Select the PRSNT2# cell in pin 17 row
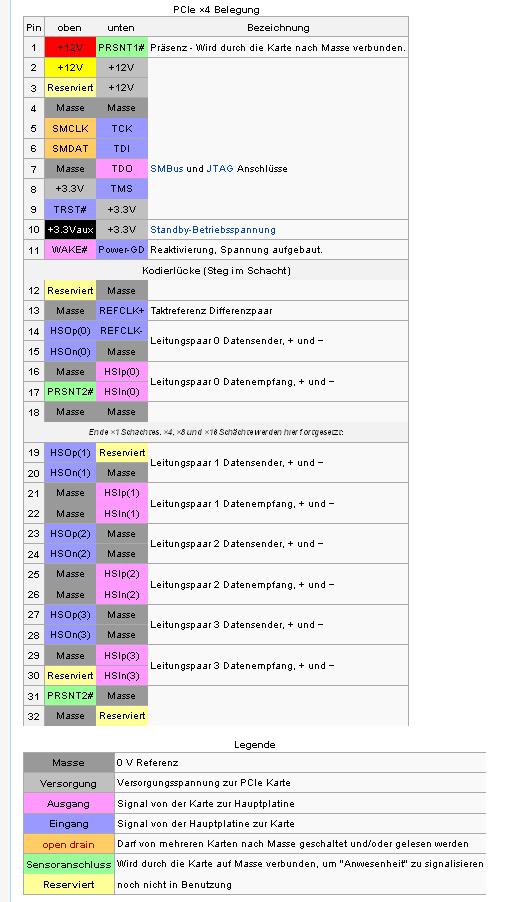The height and width of the screenshot is (902, 510). [x=70, y=392]
